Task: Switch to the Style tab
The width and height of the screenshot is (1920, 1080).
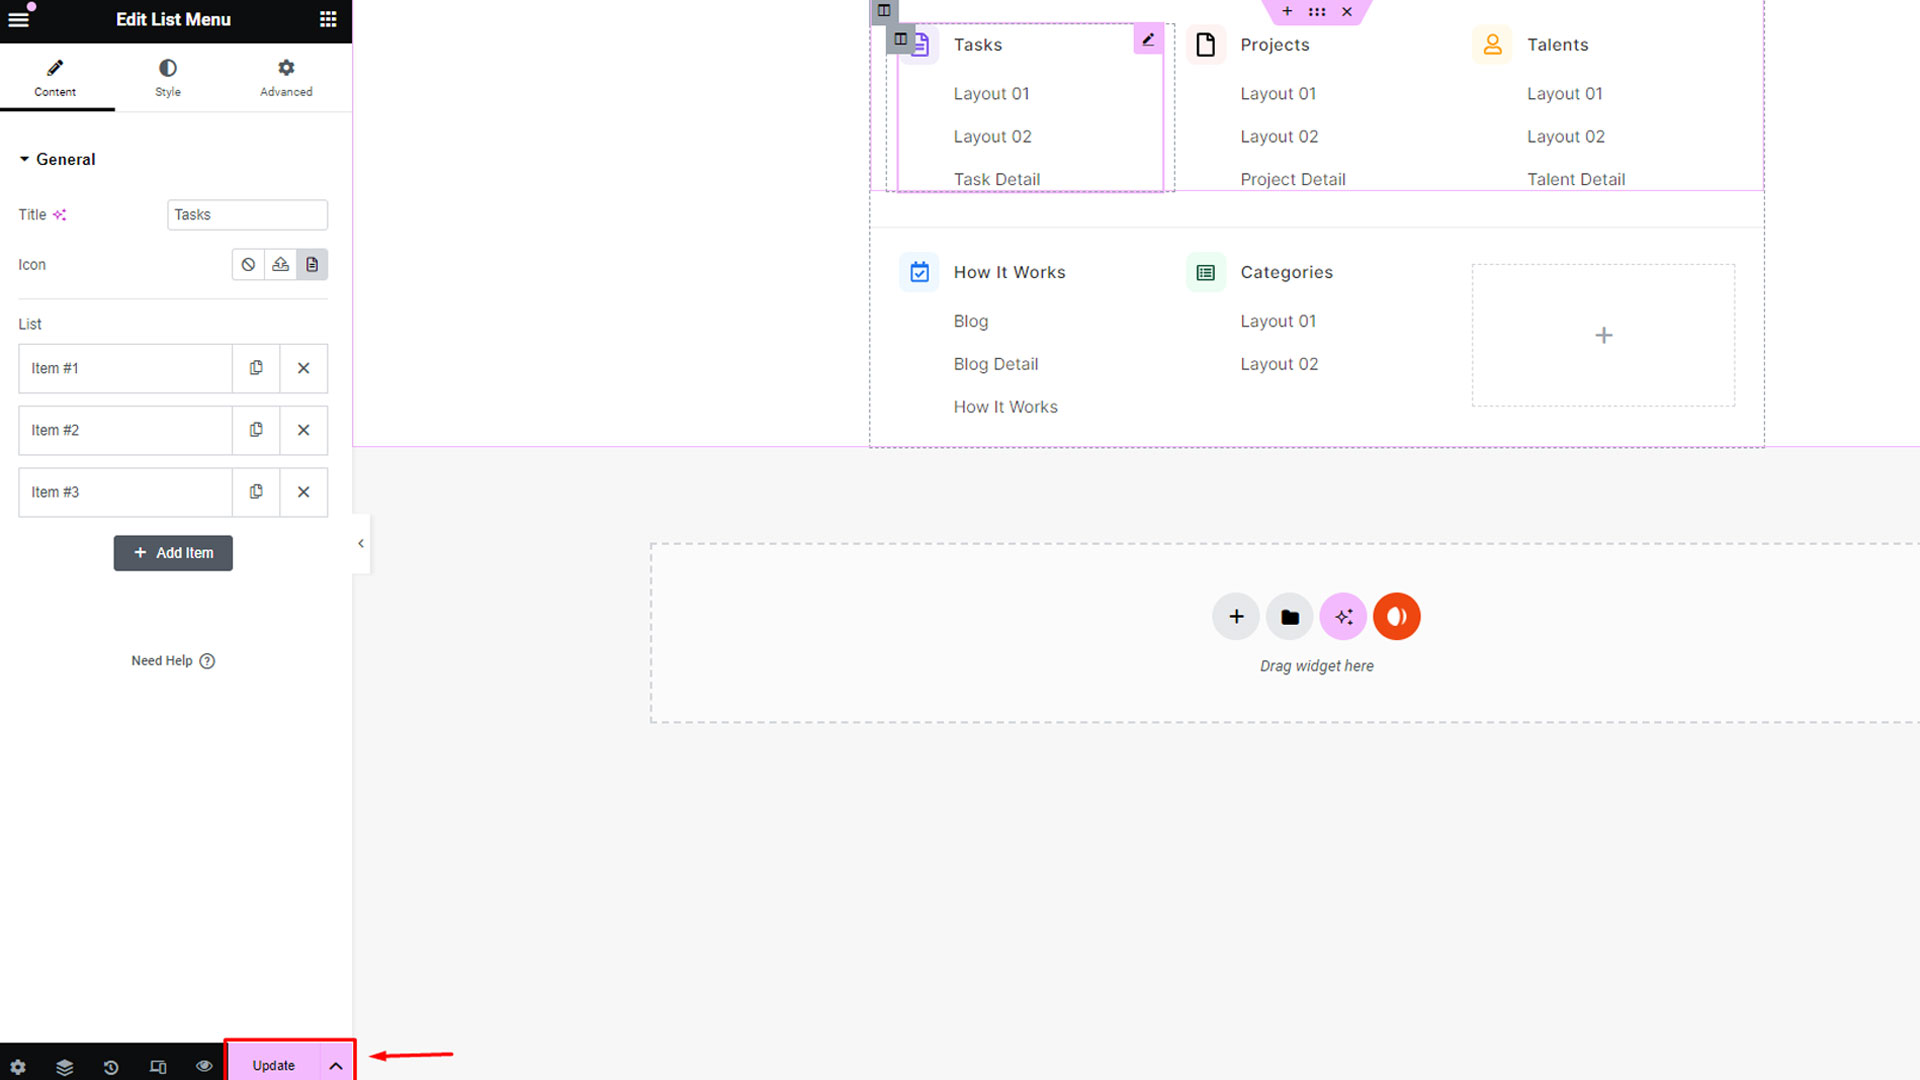Action: point(168,77)
